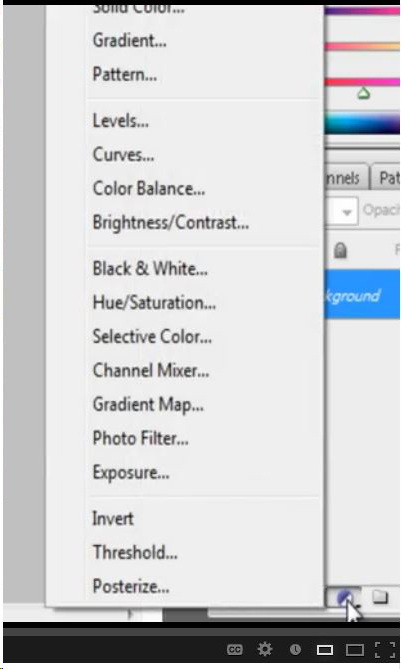Image resolution: width=401 pixels, height=669 pixels.
Task: Click the watch later clock icon
Action: pyautogui.click(x=295, y=650)
